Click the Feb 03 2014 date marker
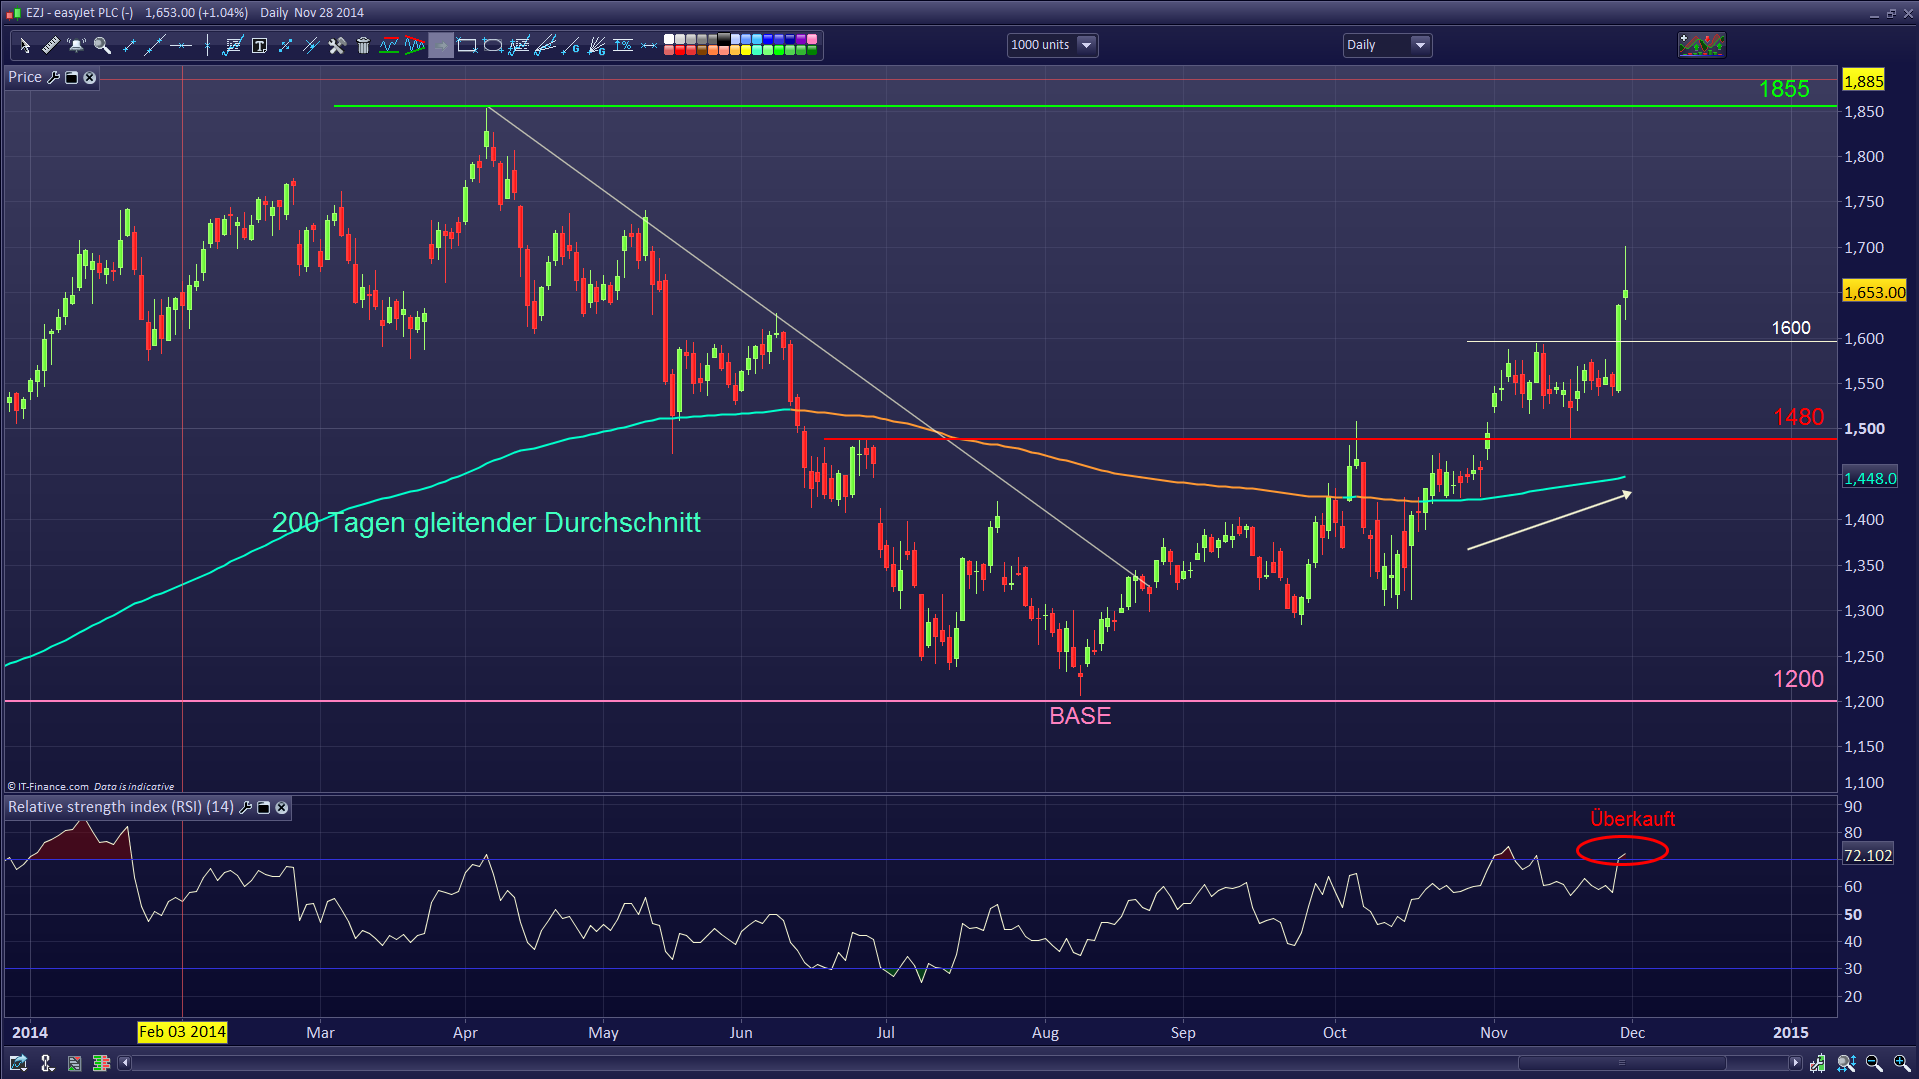1919x1079 pixels. pos(182,1032)
